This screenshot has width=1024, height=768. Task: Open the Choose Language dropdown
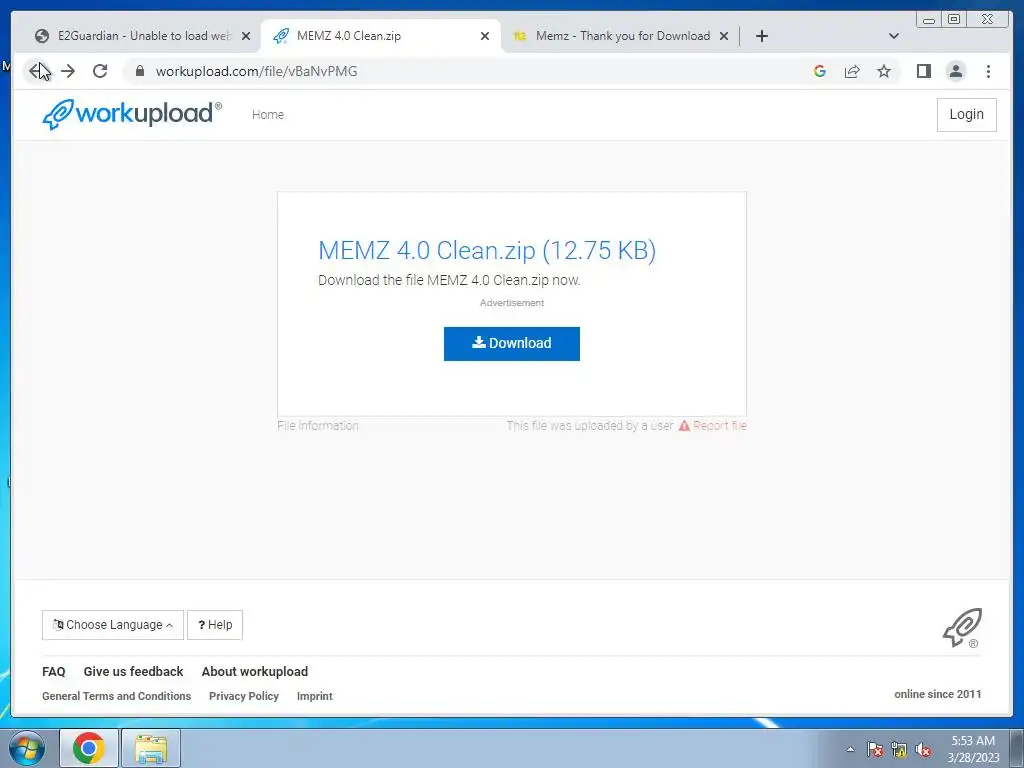113,625
